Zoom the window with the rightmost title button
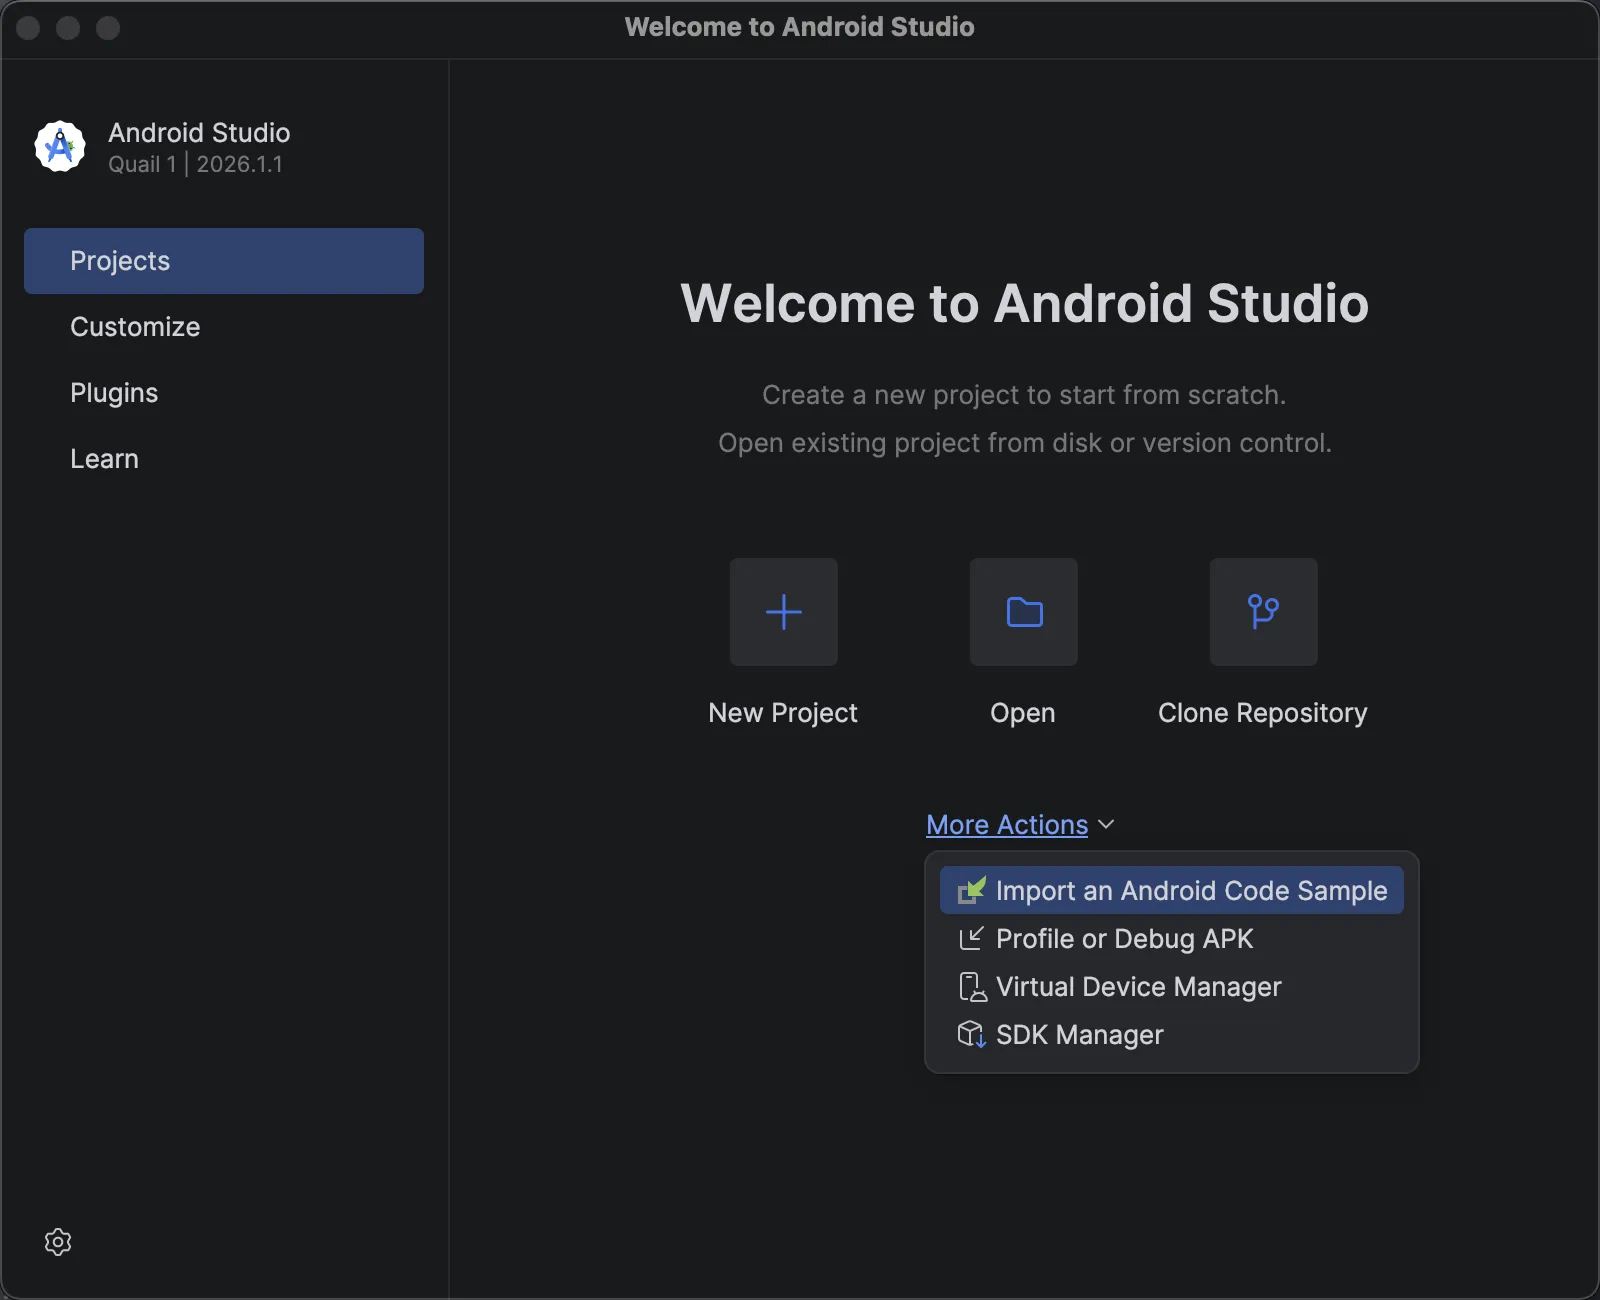 (x=108, y=28)
